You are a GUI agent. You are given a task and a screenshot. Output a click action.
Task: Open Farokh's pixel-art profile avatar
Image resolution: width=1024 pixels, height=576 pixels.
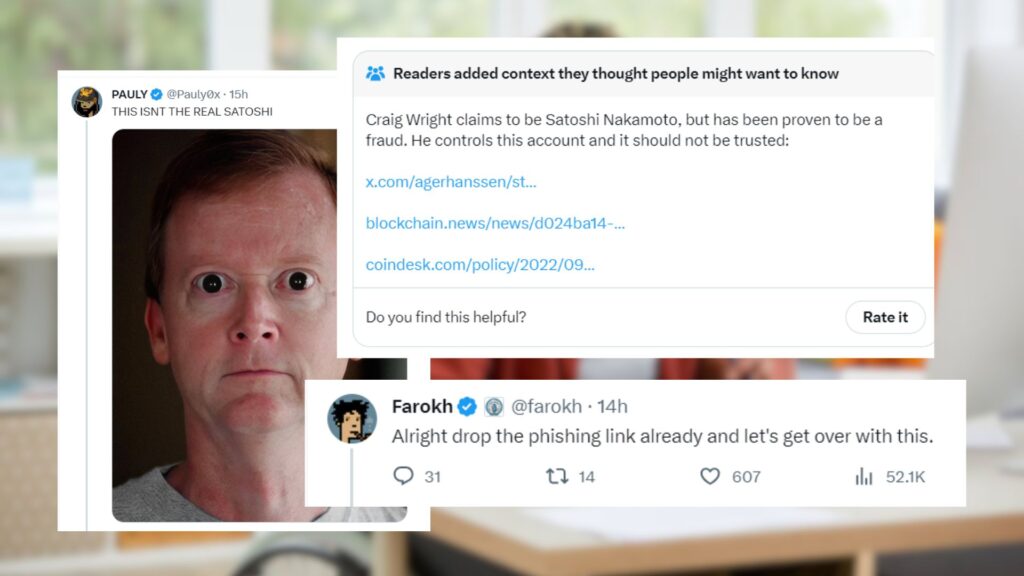click(x=352, y=419)
